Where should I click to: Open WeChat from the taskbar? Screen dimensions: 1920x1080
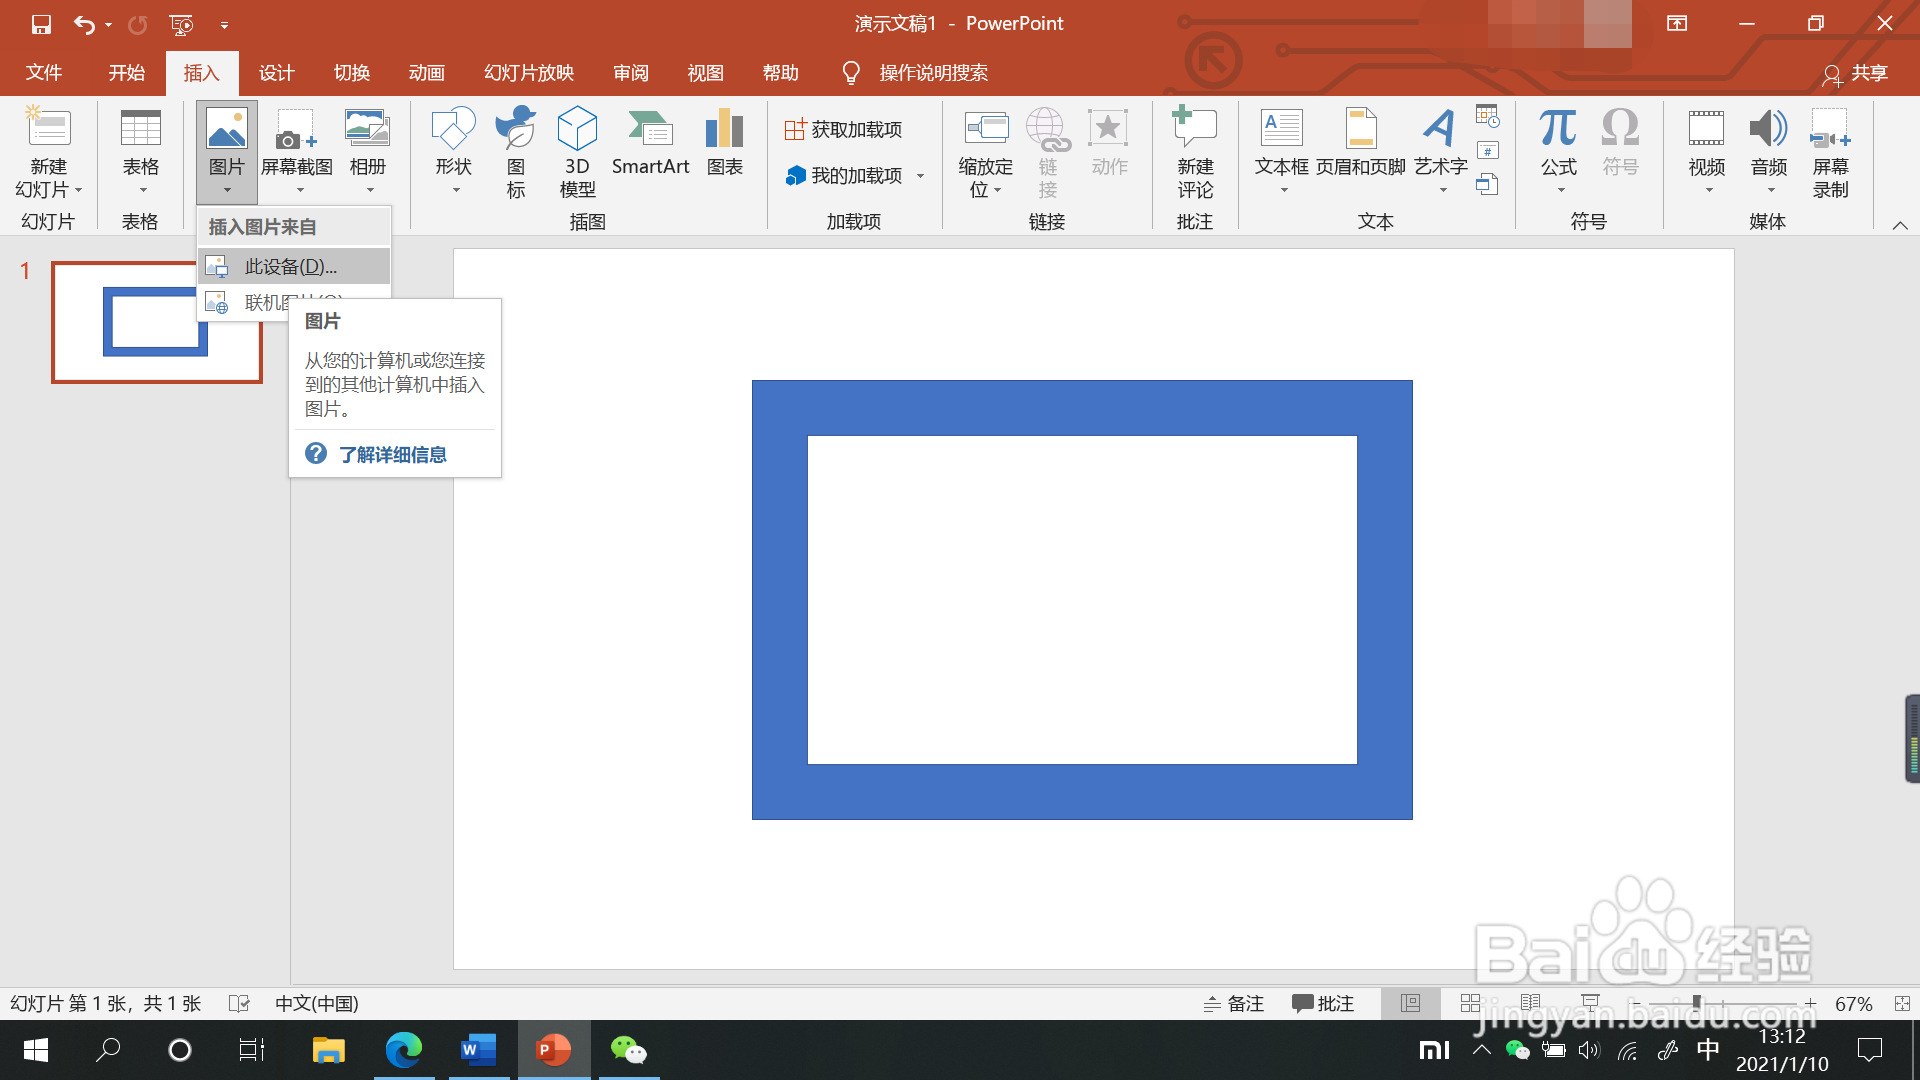coord(629,1050)
